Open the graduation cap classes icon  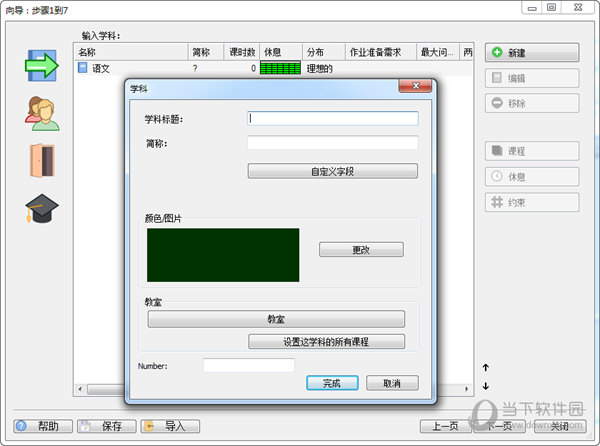pos(42,208)
